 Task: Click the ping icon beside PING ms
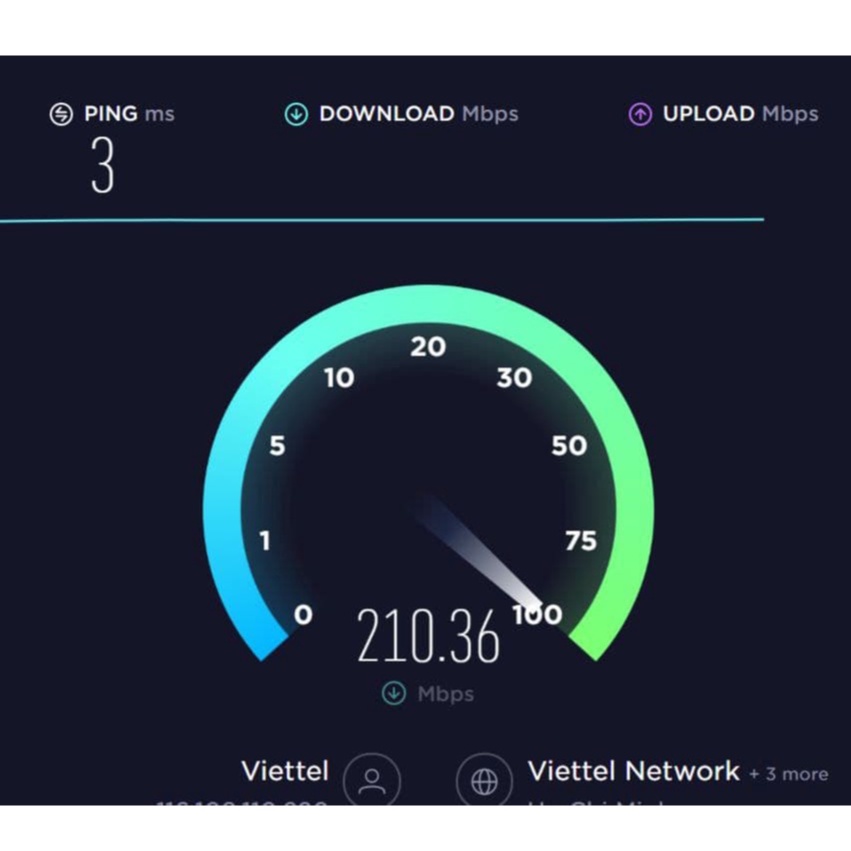(x=61, y=114)
